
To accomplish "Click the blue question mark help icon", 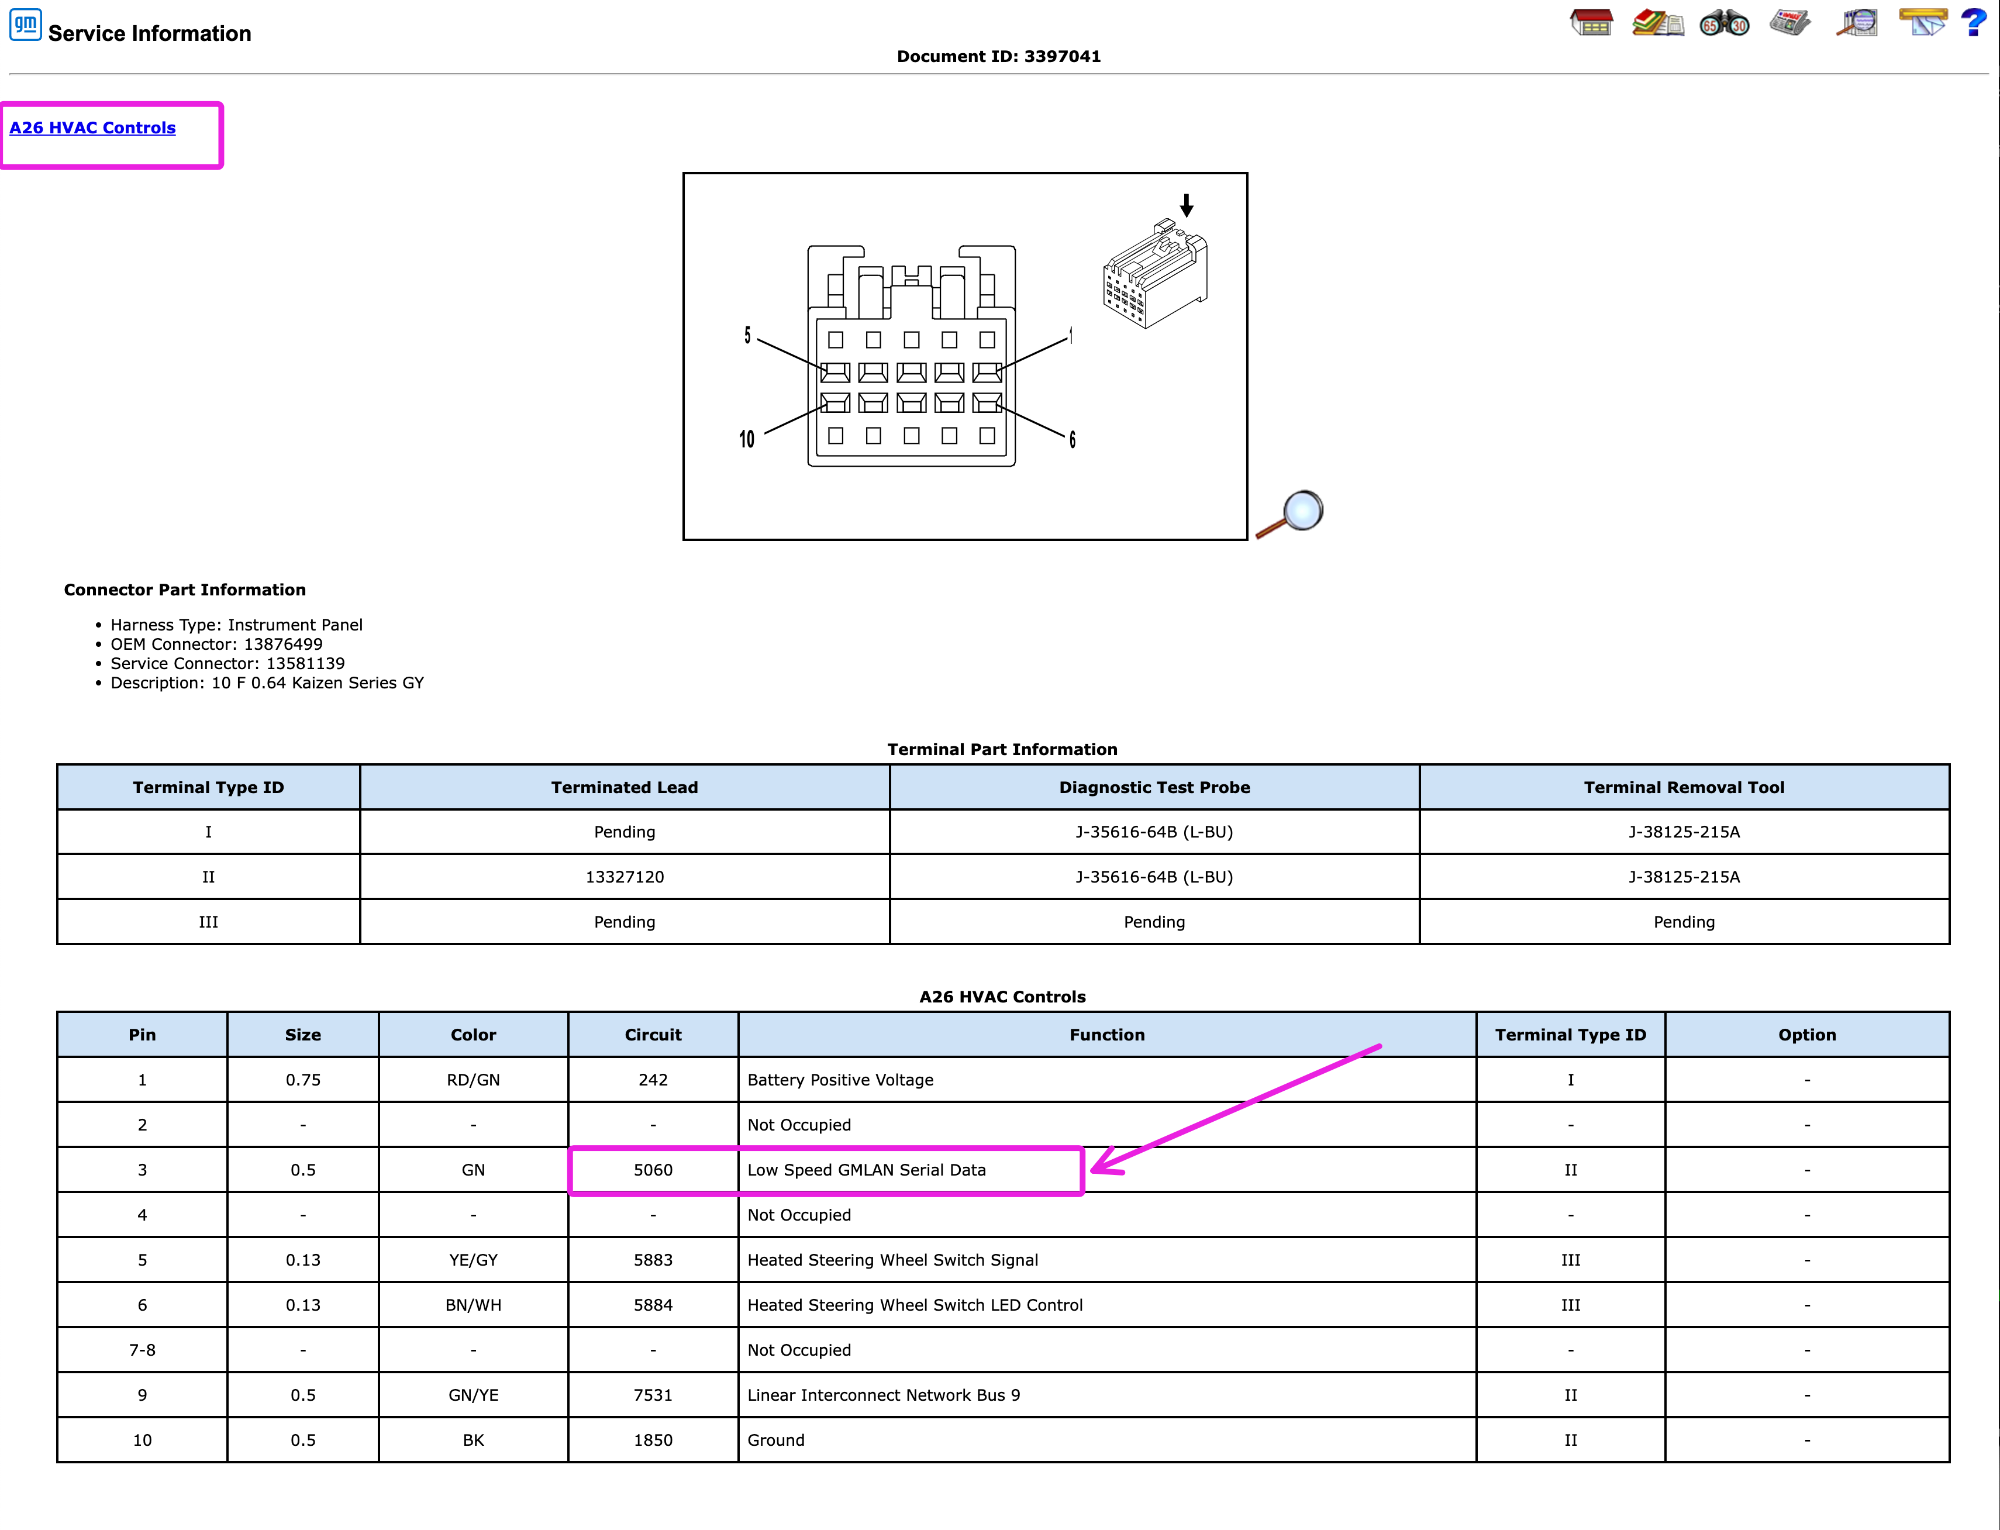I will [x=1974, y=23].
